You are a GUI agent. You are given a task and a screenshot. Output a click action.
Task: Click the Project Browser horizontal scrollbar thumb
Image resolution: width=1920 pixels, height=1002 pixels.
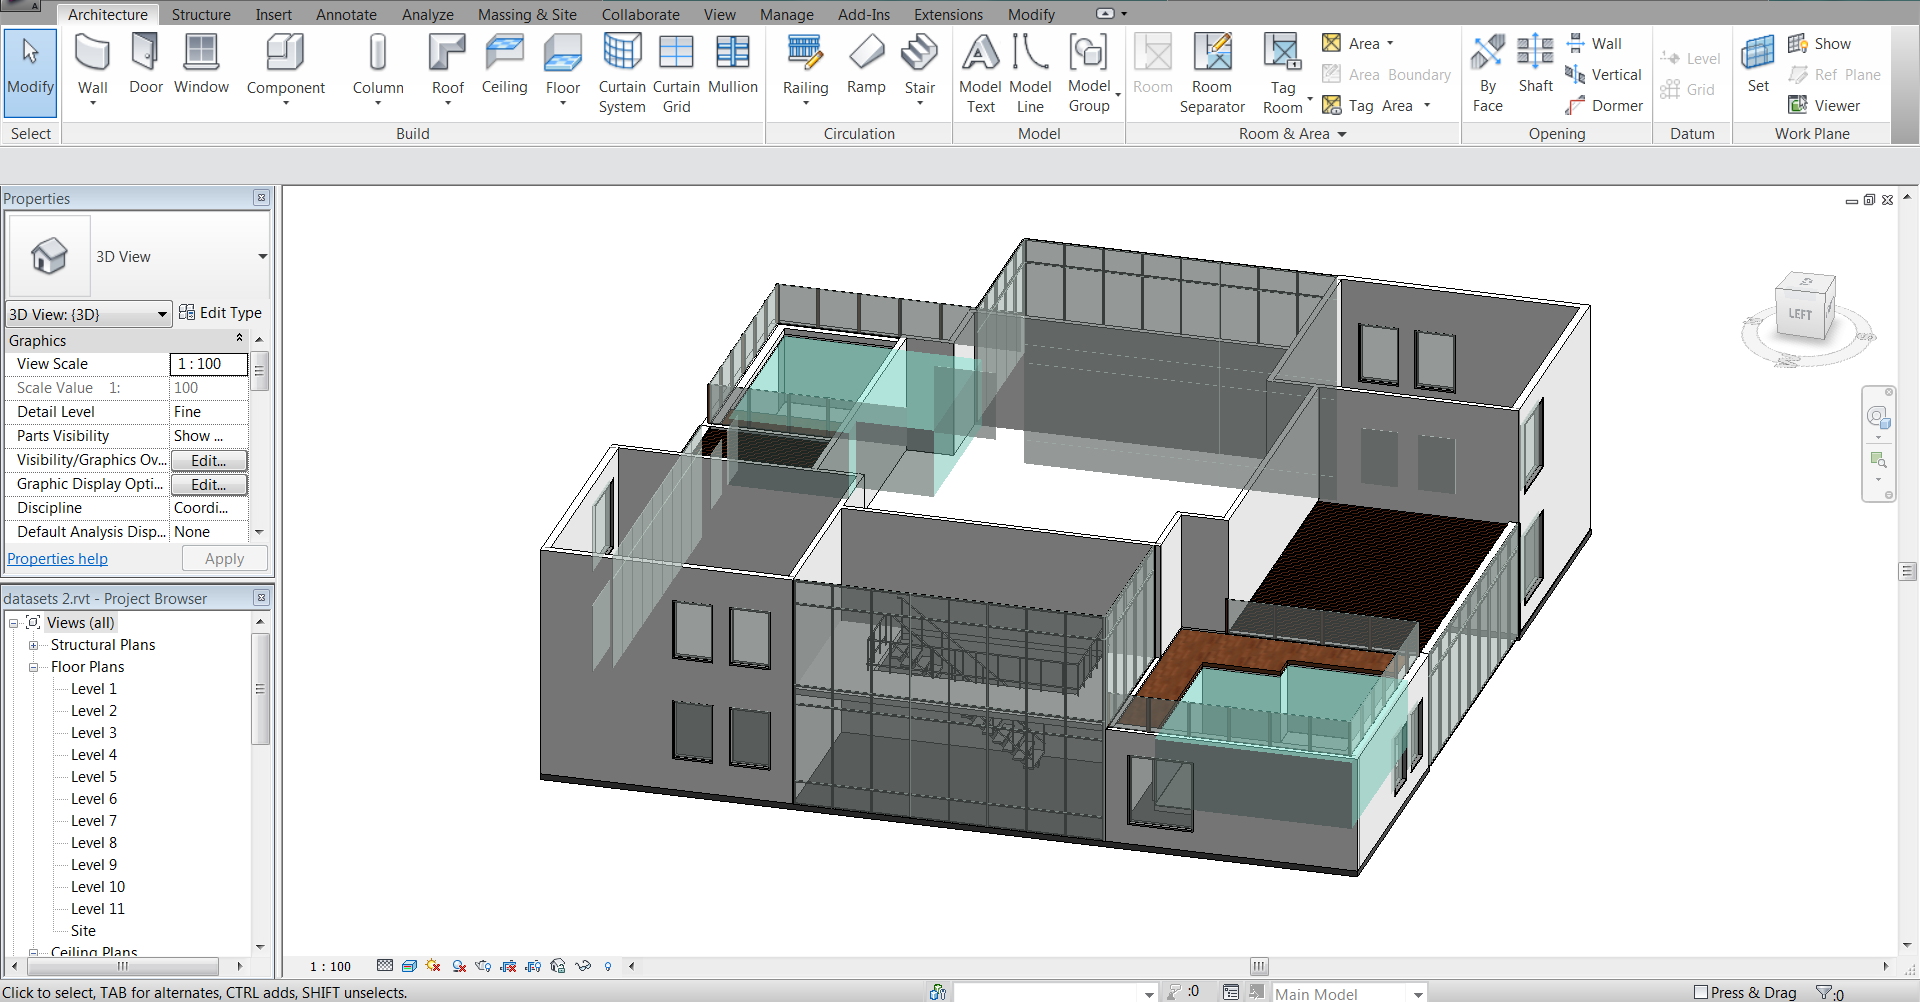click(122, 966)
